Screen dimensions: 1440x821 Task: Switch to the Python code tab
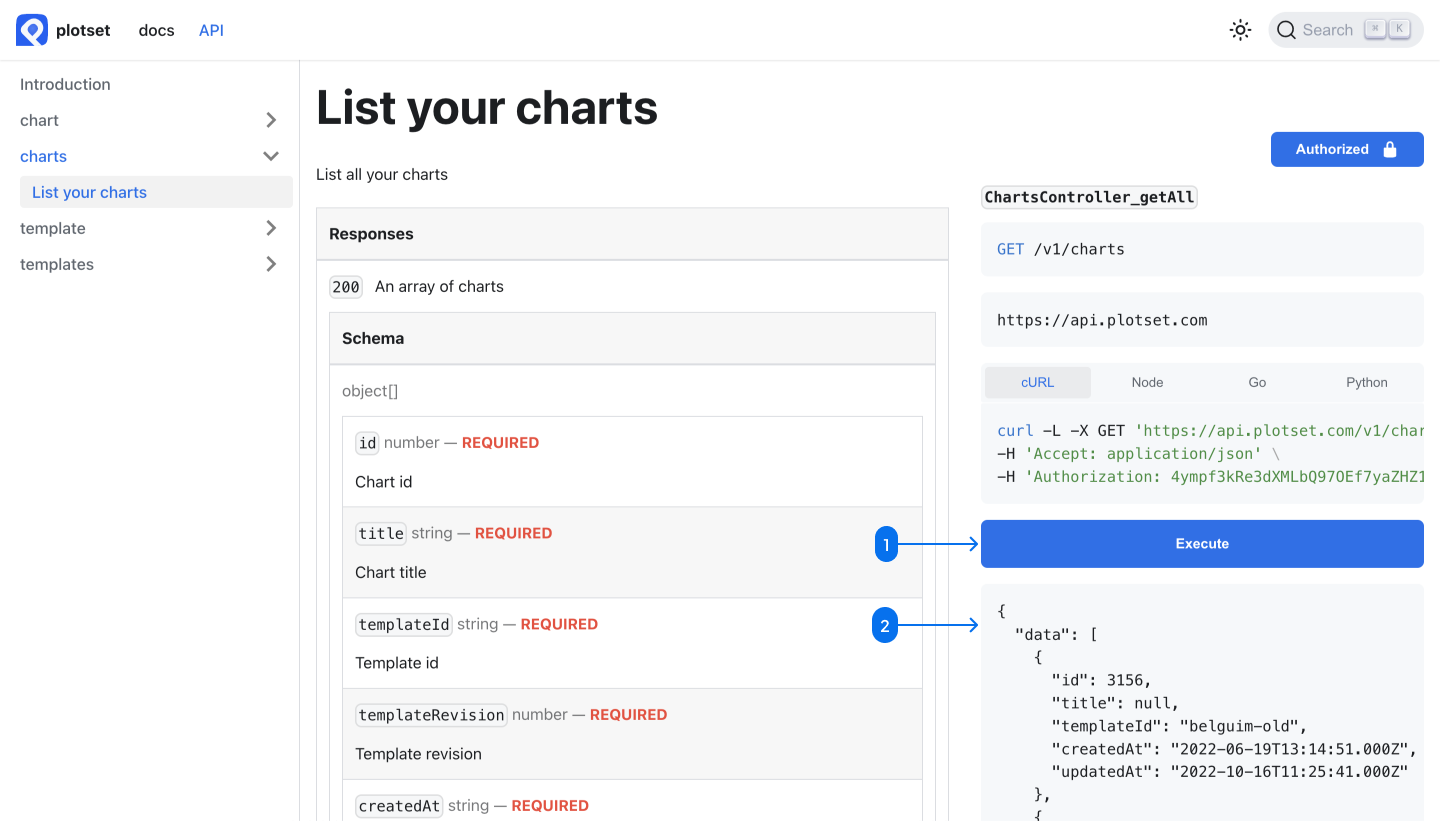pos(1366,382)
